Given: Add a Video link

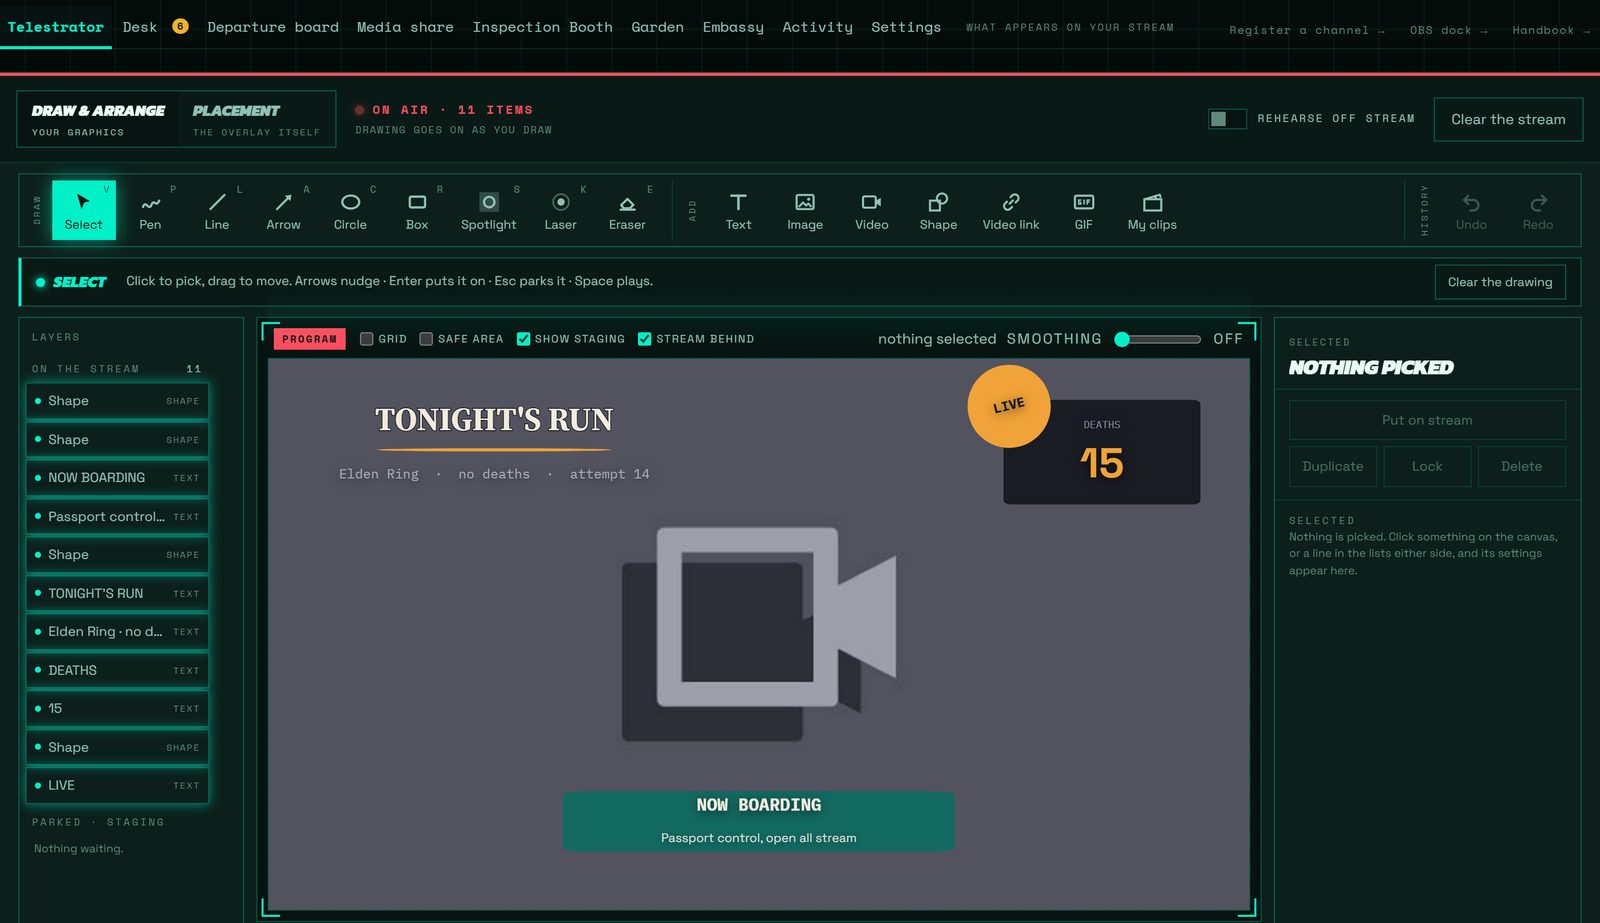Looking at the screenshot, I should coord(1011,210).
